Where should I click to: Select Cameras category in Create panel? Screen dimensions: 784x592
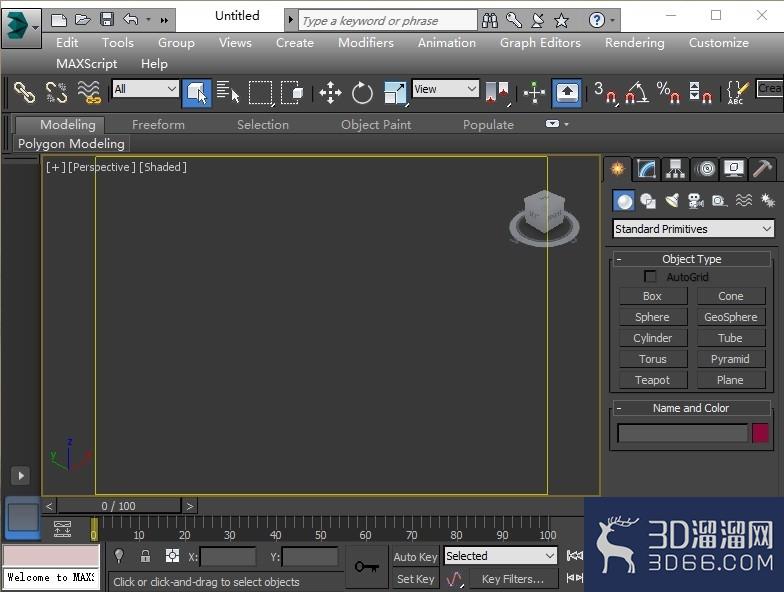click(696, 201)
